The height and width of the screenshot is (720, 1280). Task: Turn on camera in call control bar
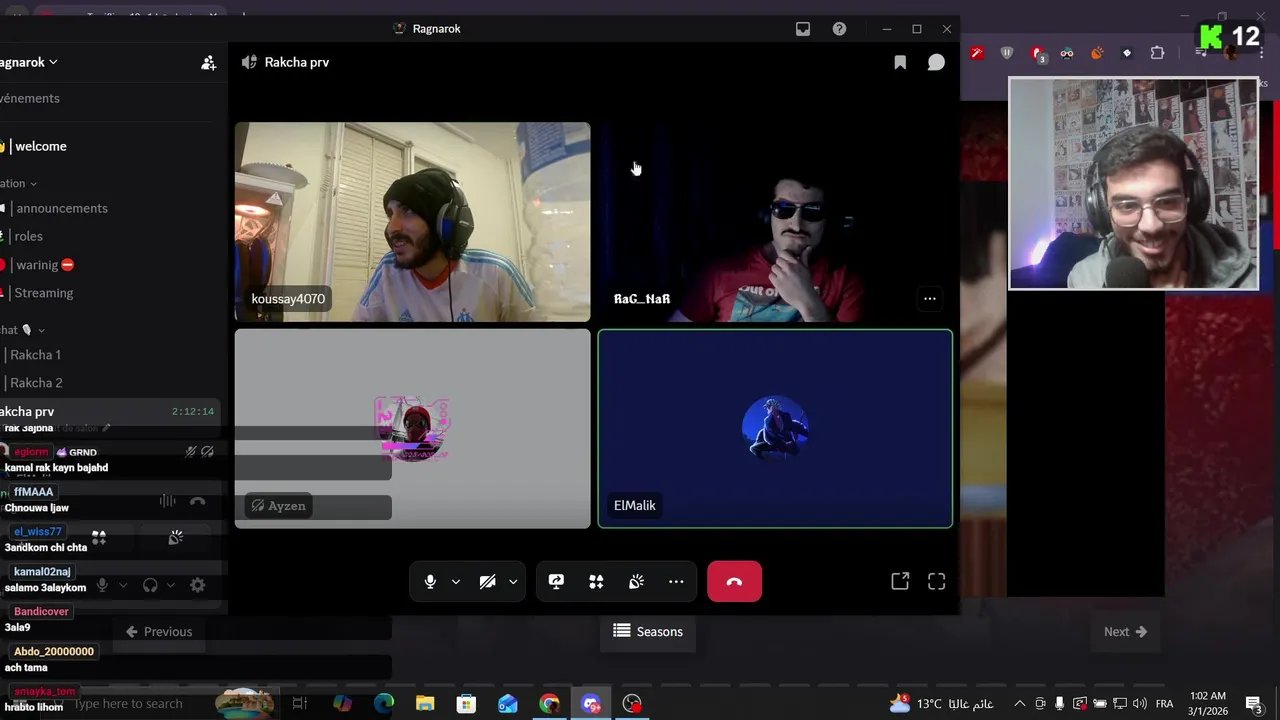point(487,582)
